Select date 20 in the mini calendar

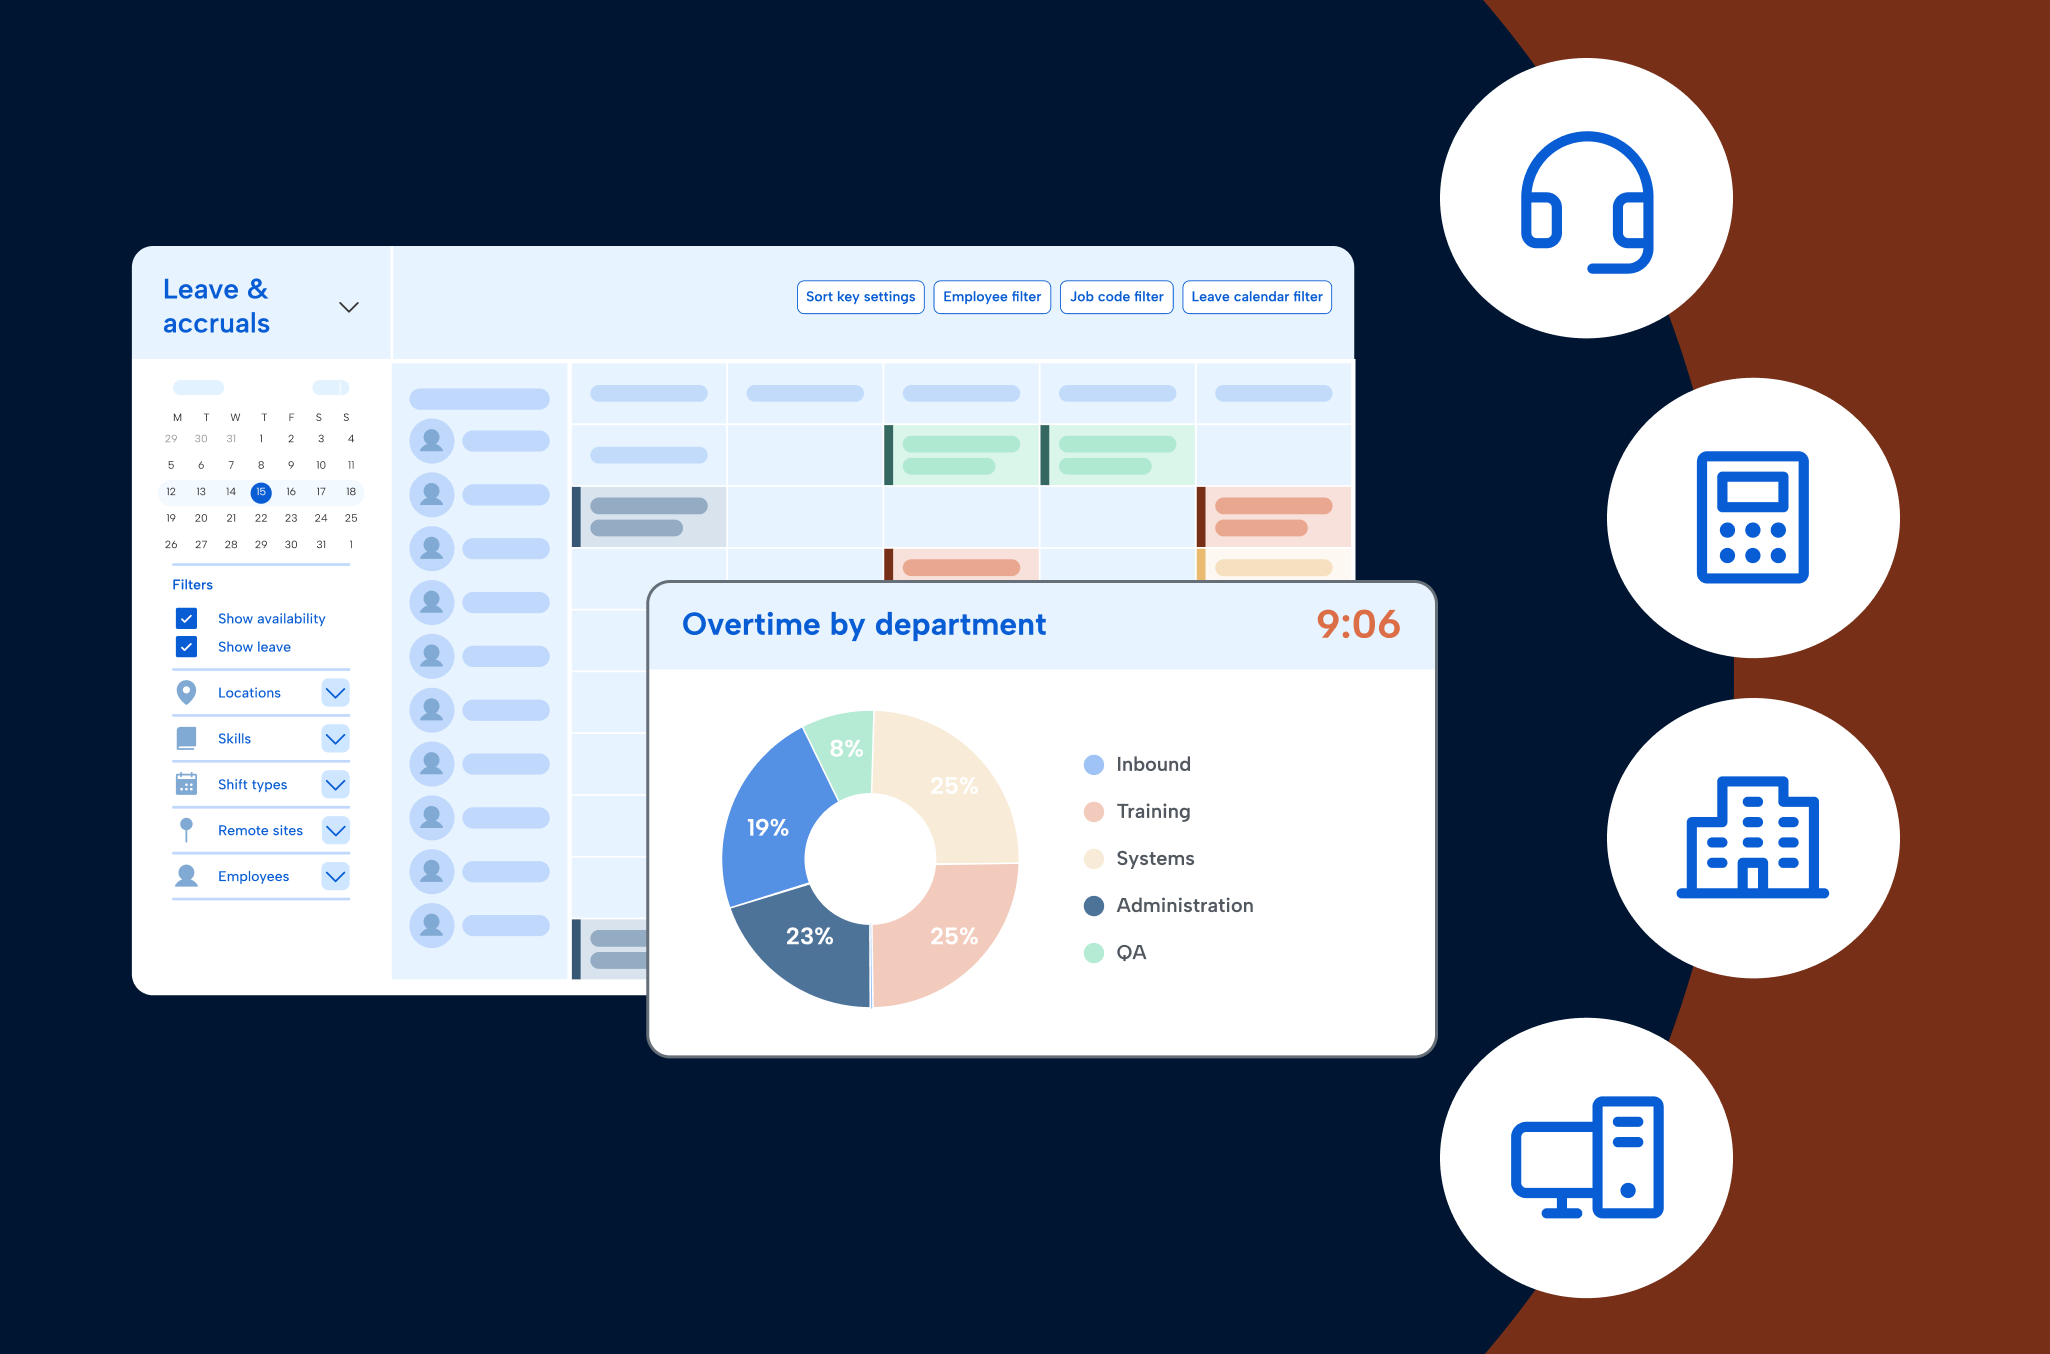click(201, 518)
